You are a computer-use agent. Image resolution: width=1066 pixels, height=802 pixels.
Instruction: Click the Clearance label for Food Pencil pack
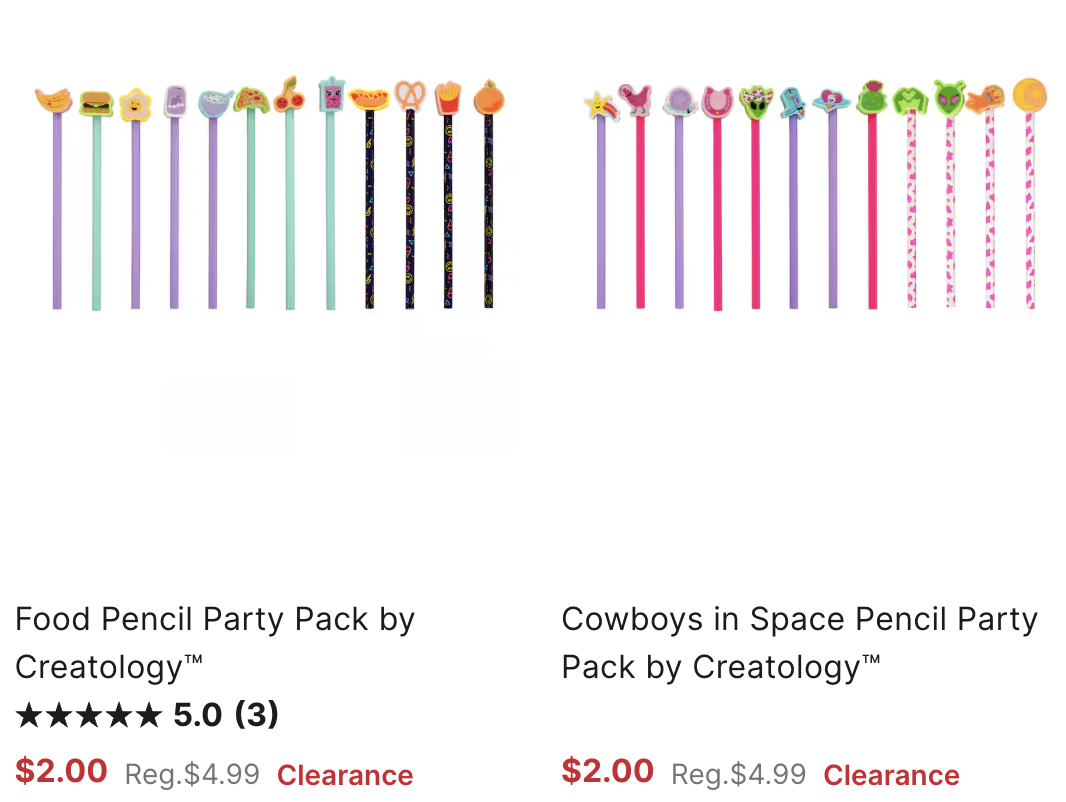345,775
